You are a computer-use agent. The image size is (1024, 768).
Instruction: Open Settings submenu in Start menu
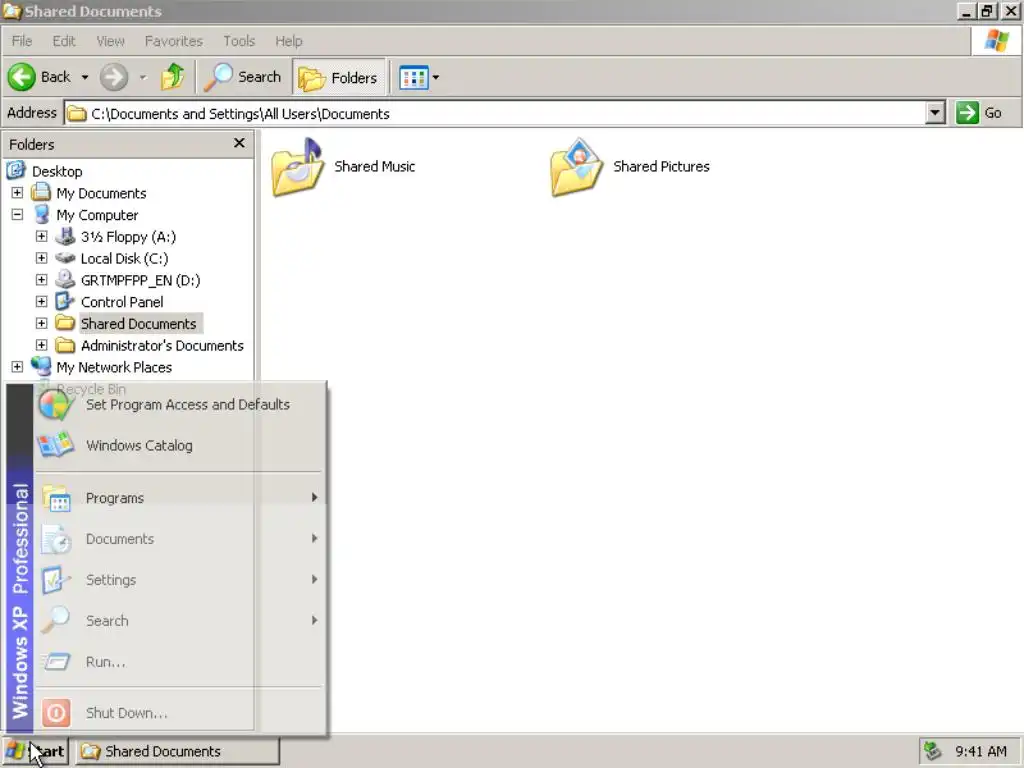(x=178, y=580)
